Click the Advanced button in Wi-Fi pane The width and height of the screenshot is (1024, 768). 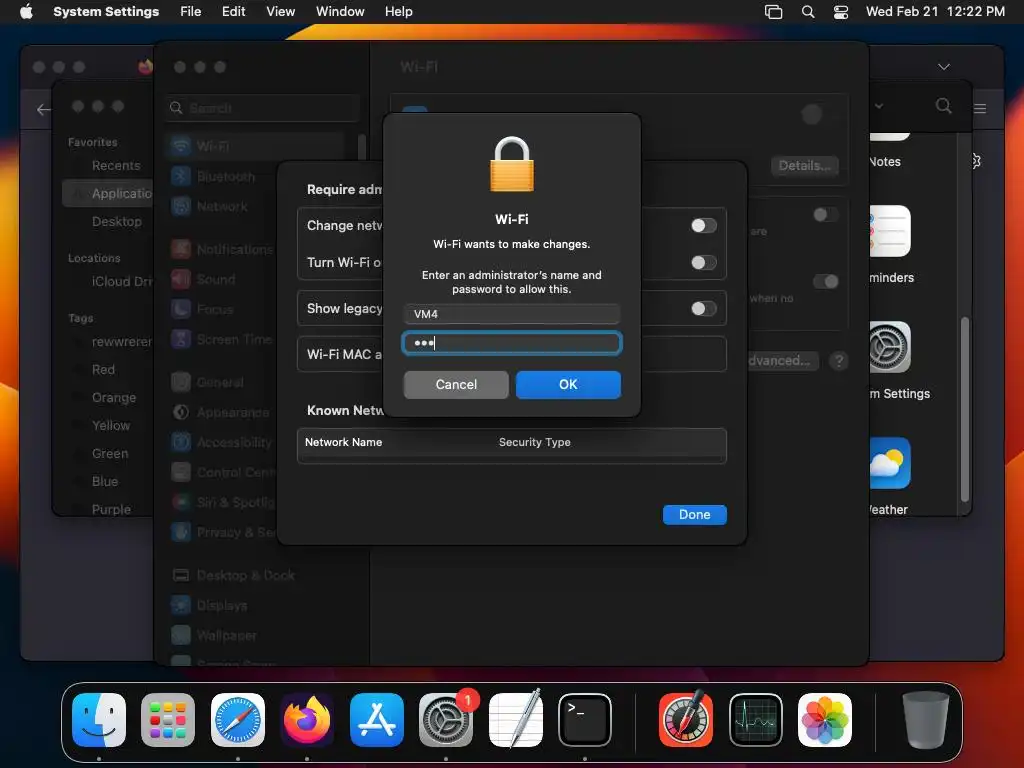(781, 360)
